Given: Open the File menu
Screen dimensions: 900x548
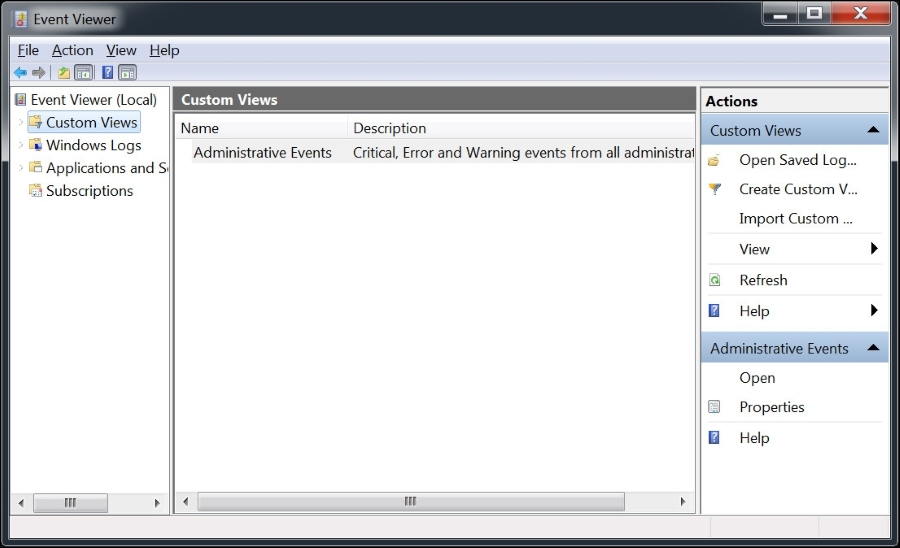Looking at the screenshot, I should [28, 50].
